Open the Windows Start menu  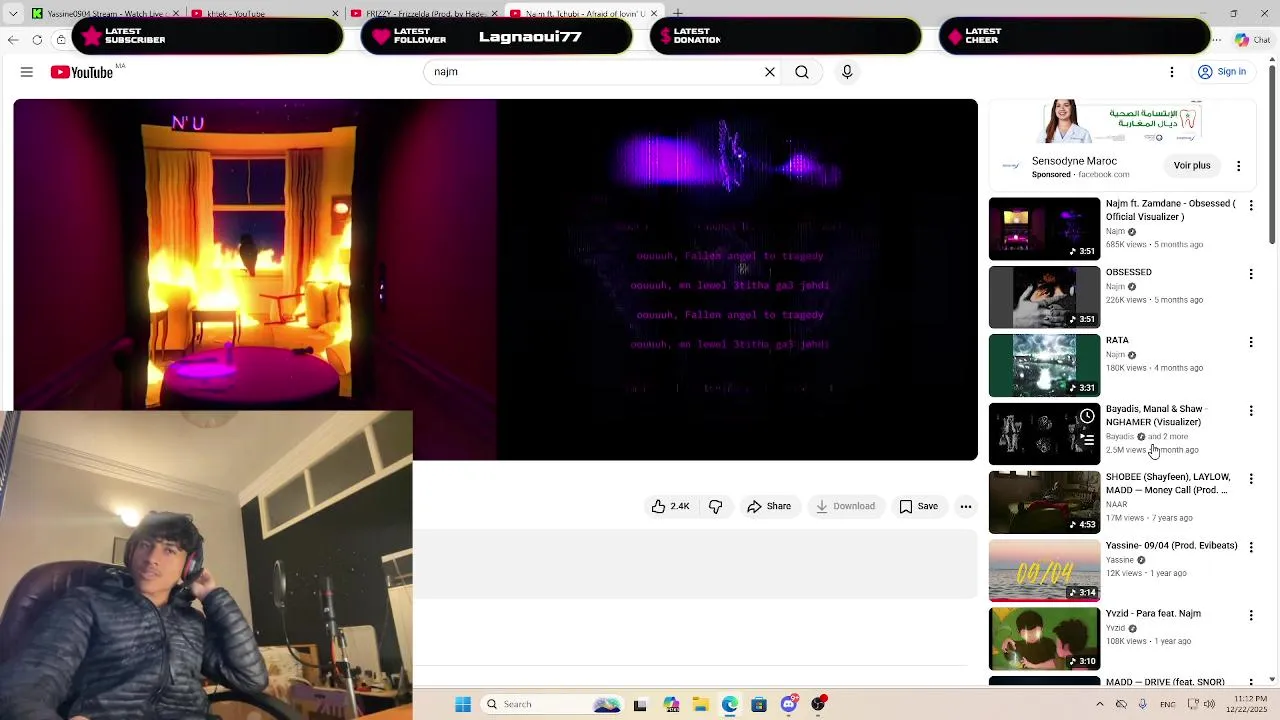pyautogui.click(x=463, y=704)
